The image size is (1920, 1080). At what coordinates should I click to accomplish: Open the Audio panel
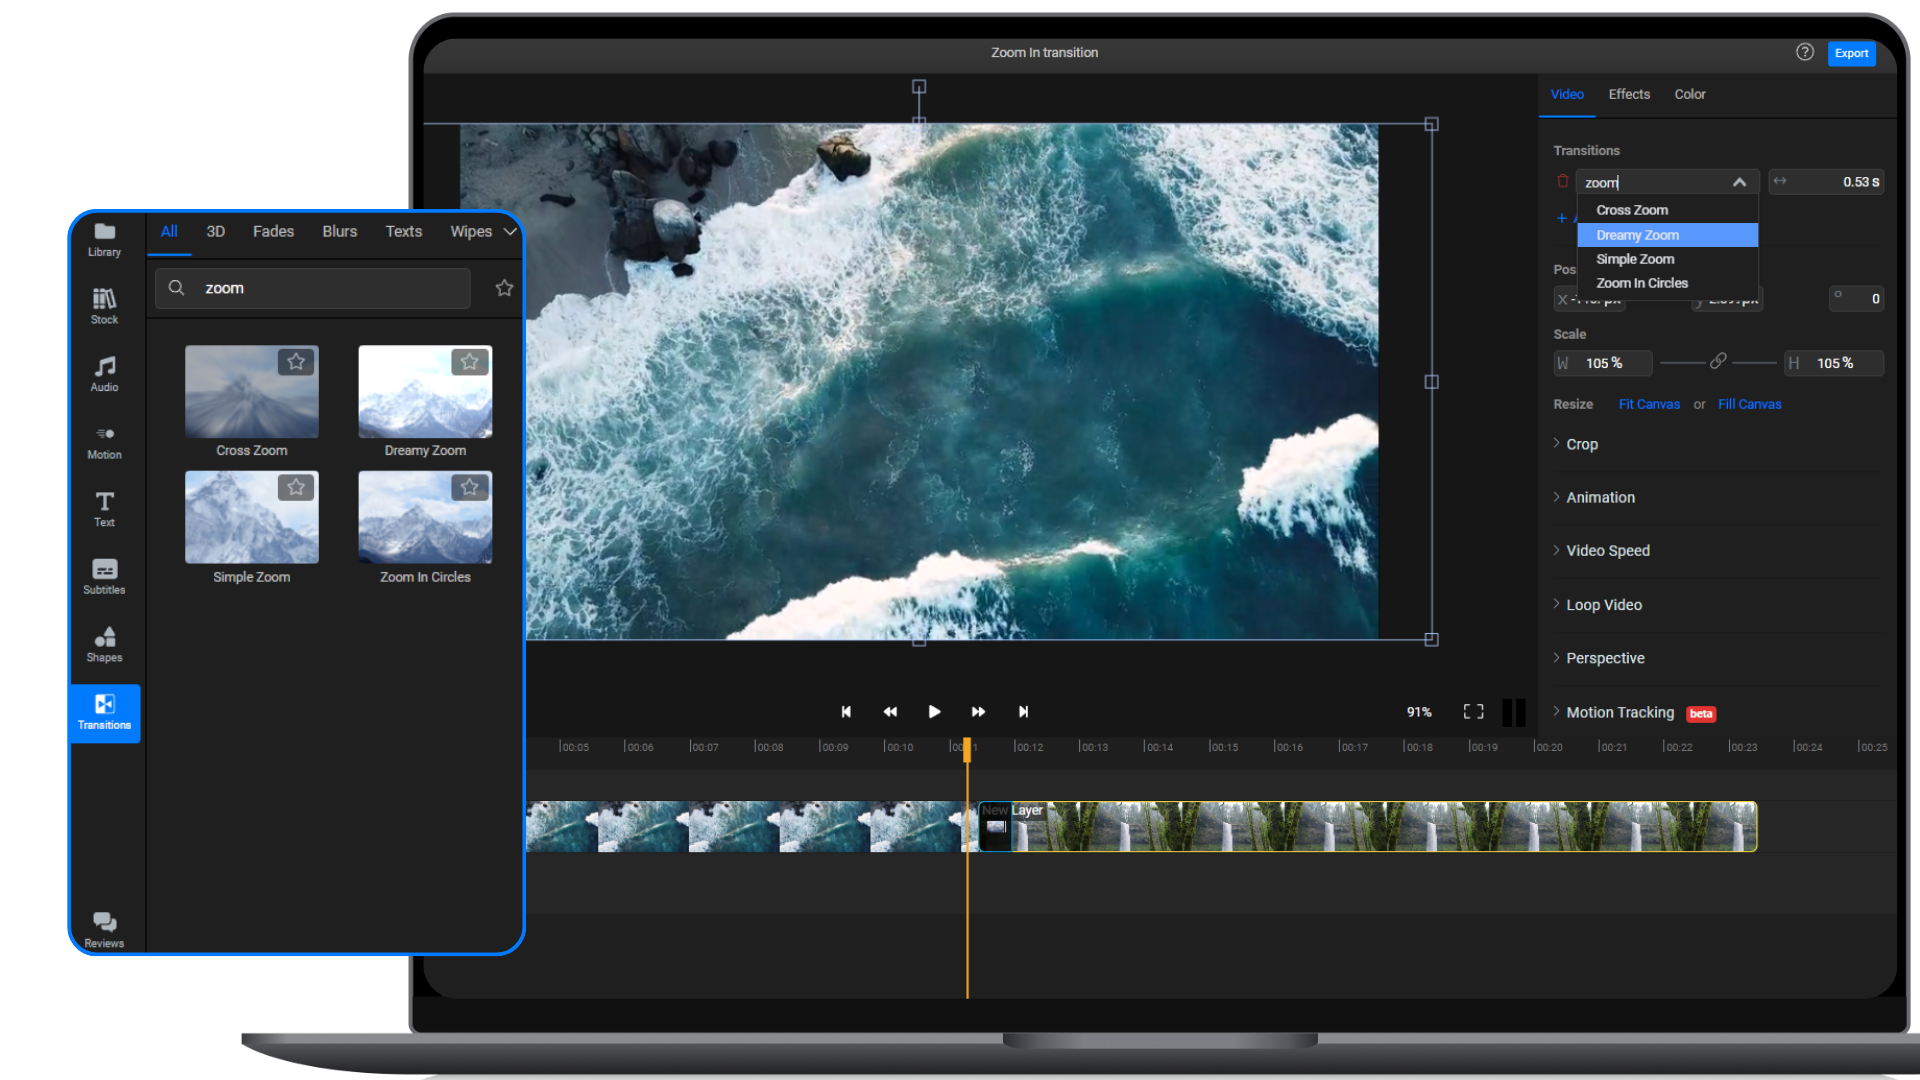104,372
